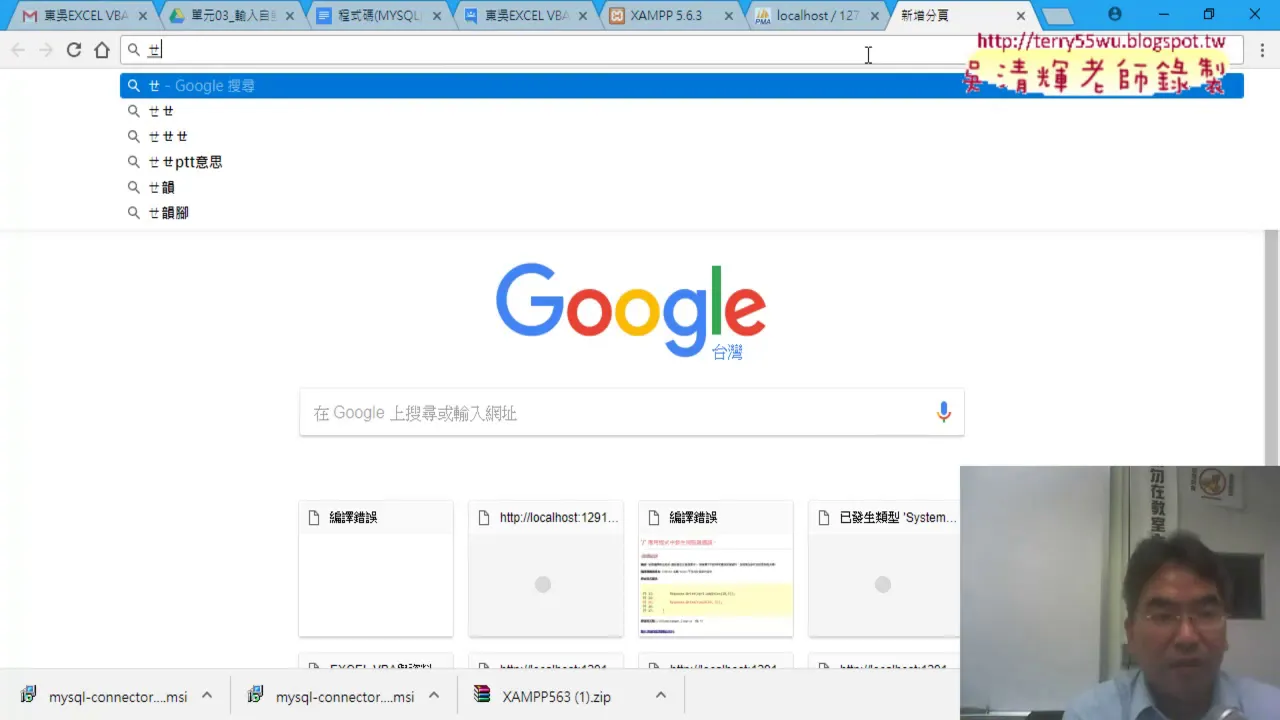This screenshot has height=720, width=1280.
Task: Close the XAMPP 5.6.3 tab
Action: [x=728, y=16]
